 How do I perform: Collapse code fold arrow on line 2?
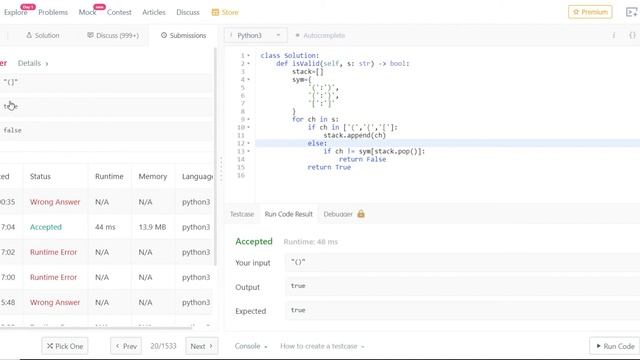click(x=249, y=64)
